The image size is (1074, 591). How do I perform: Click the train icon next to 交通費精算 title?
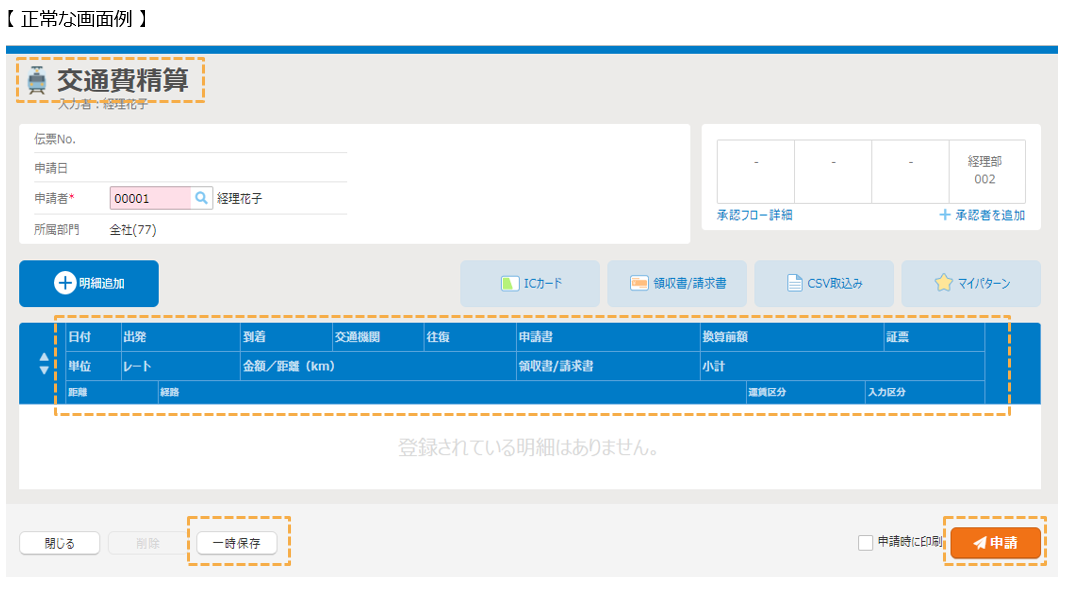[37, 81]
